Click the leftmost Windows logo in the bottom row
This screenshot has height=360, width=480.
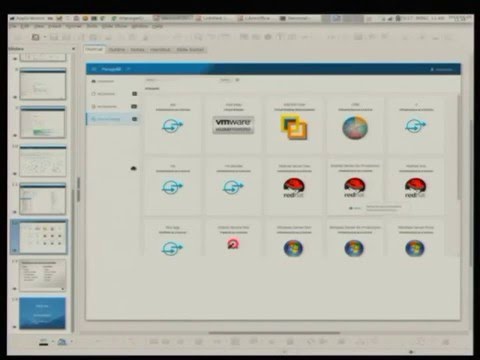tap(293, 248)
